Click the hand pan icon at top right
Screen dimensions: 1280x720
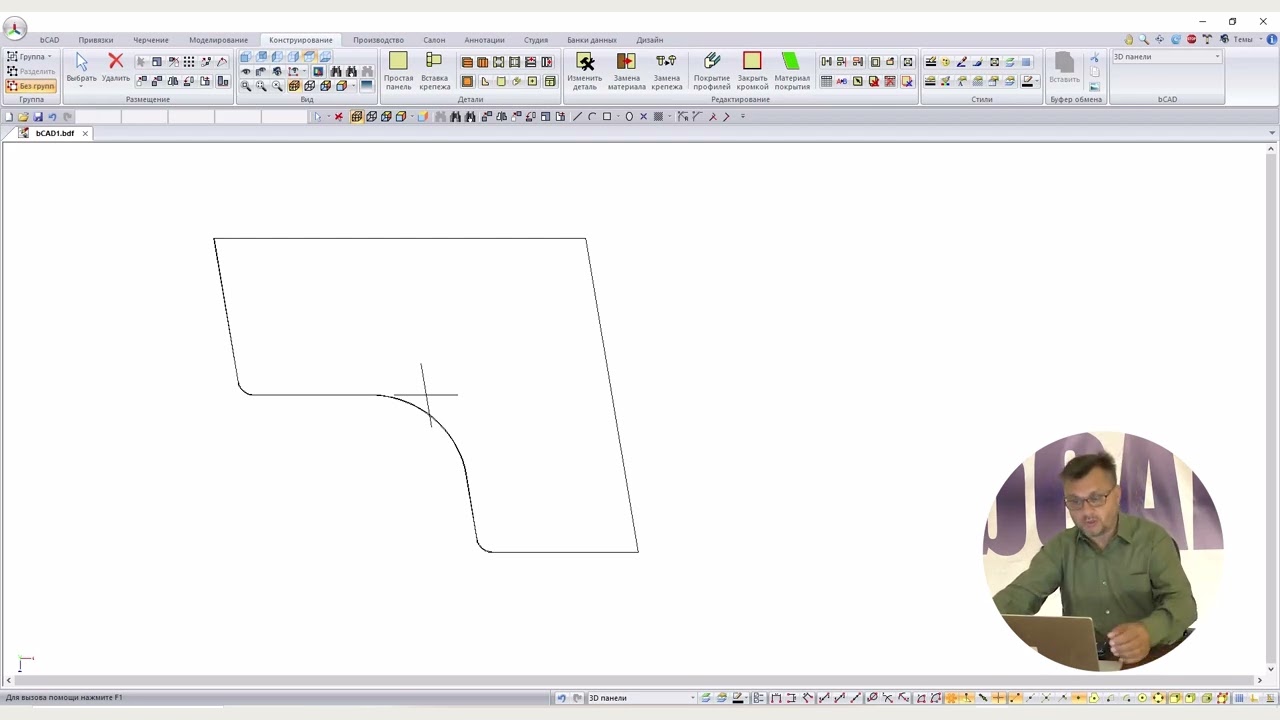[1129, 39]
